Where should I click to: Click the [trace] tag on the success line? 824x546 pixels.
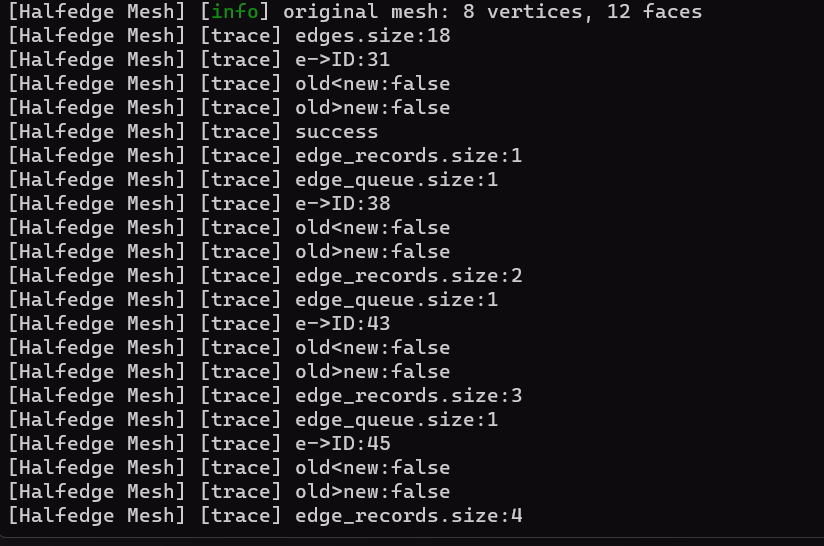click(x=241, y=132)
